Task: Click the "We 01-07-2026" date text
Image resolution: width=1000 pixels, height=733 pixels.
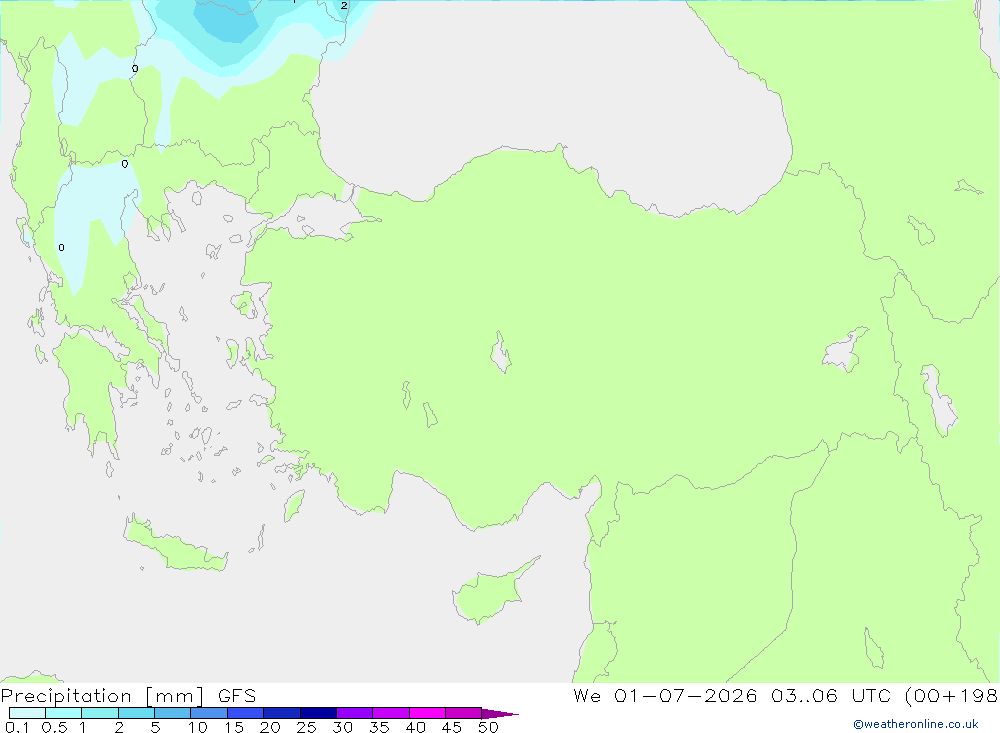Action: click(665, 696)
